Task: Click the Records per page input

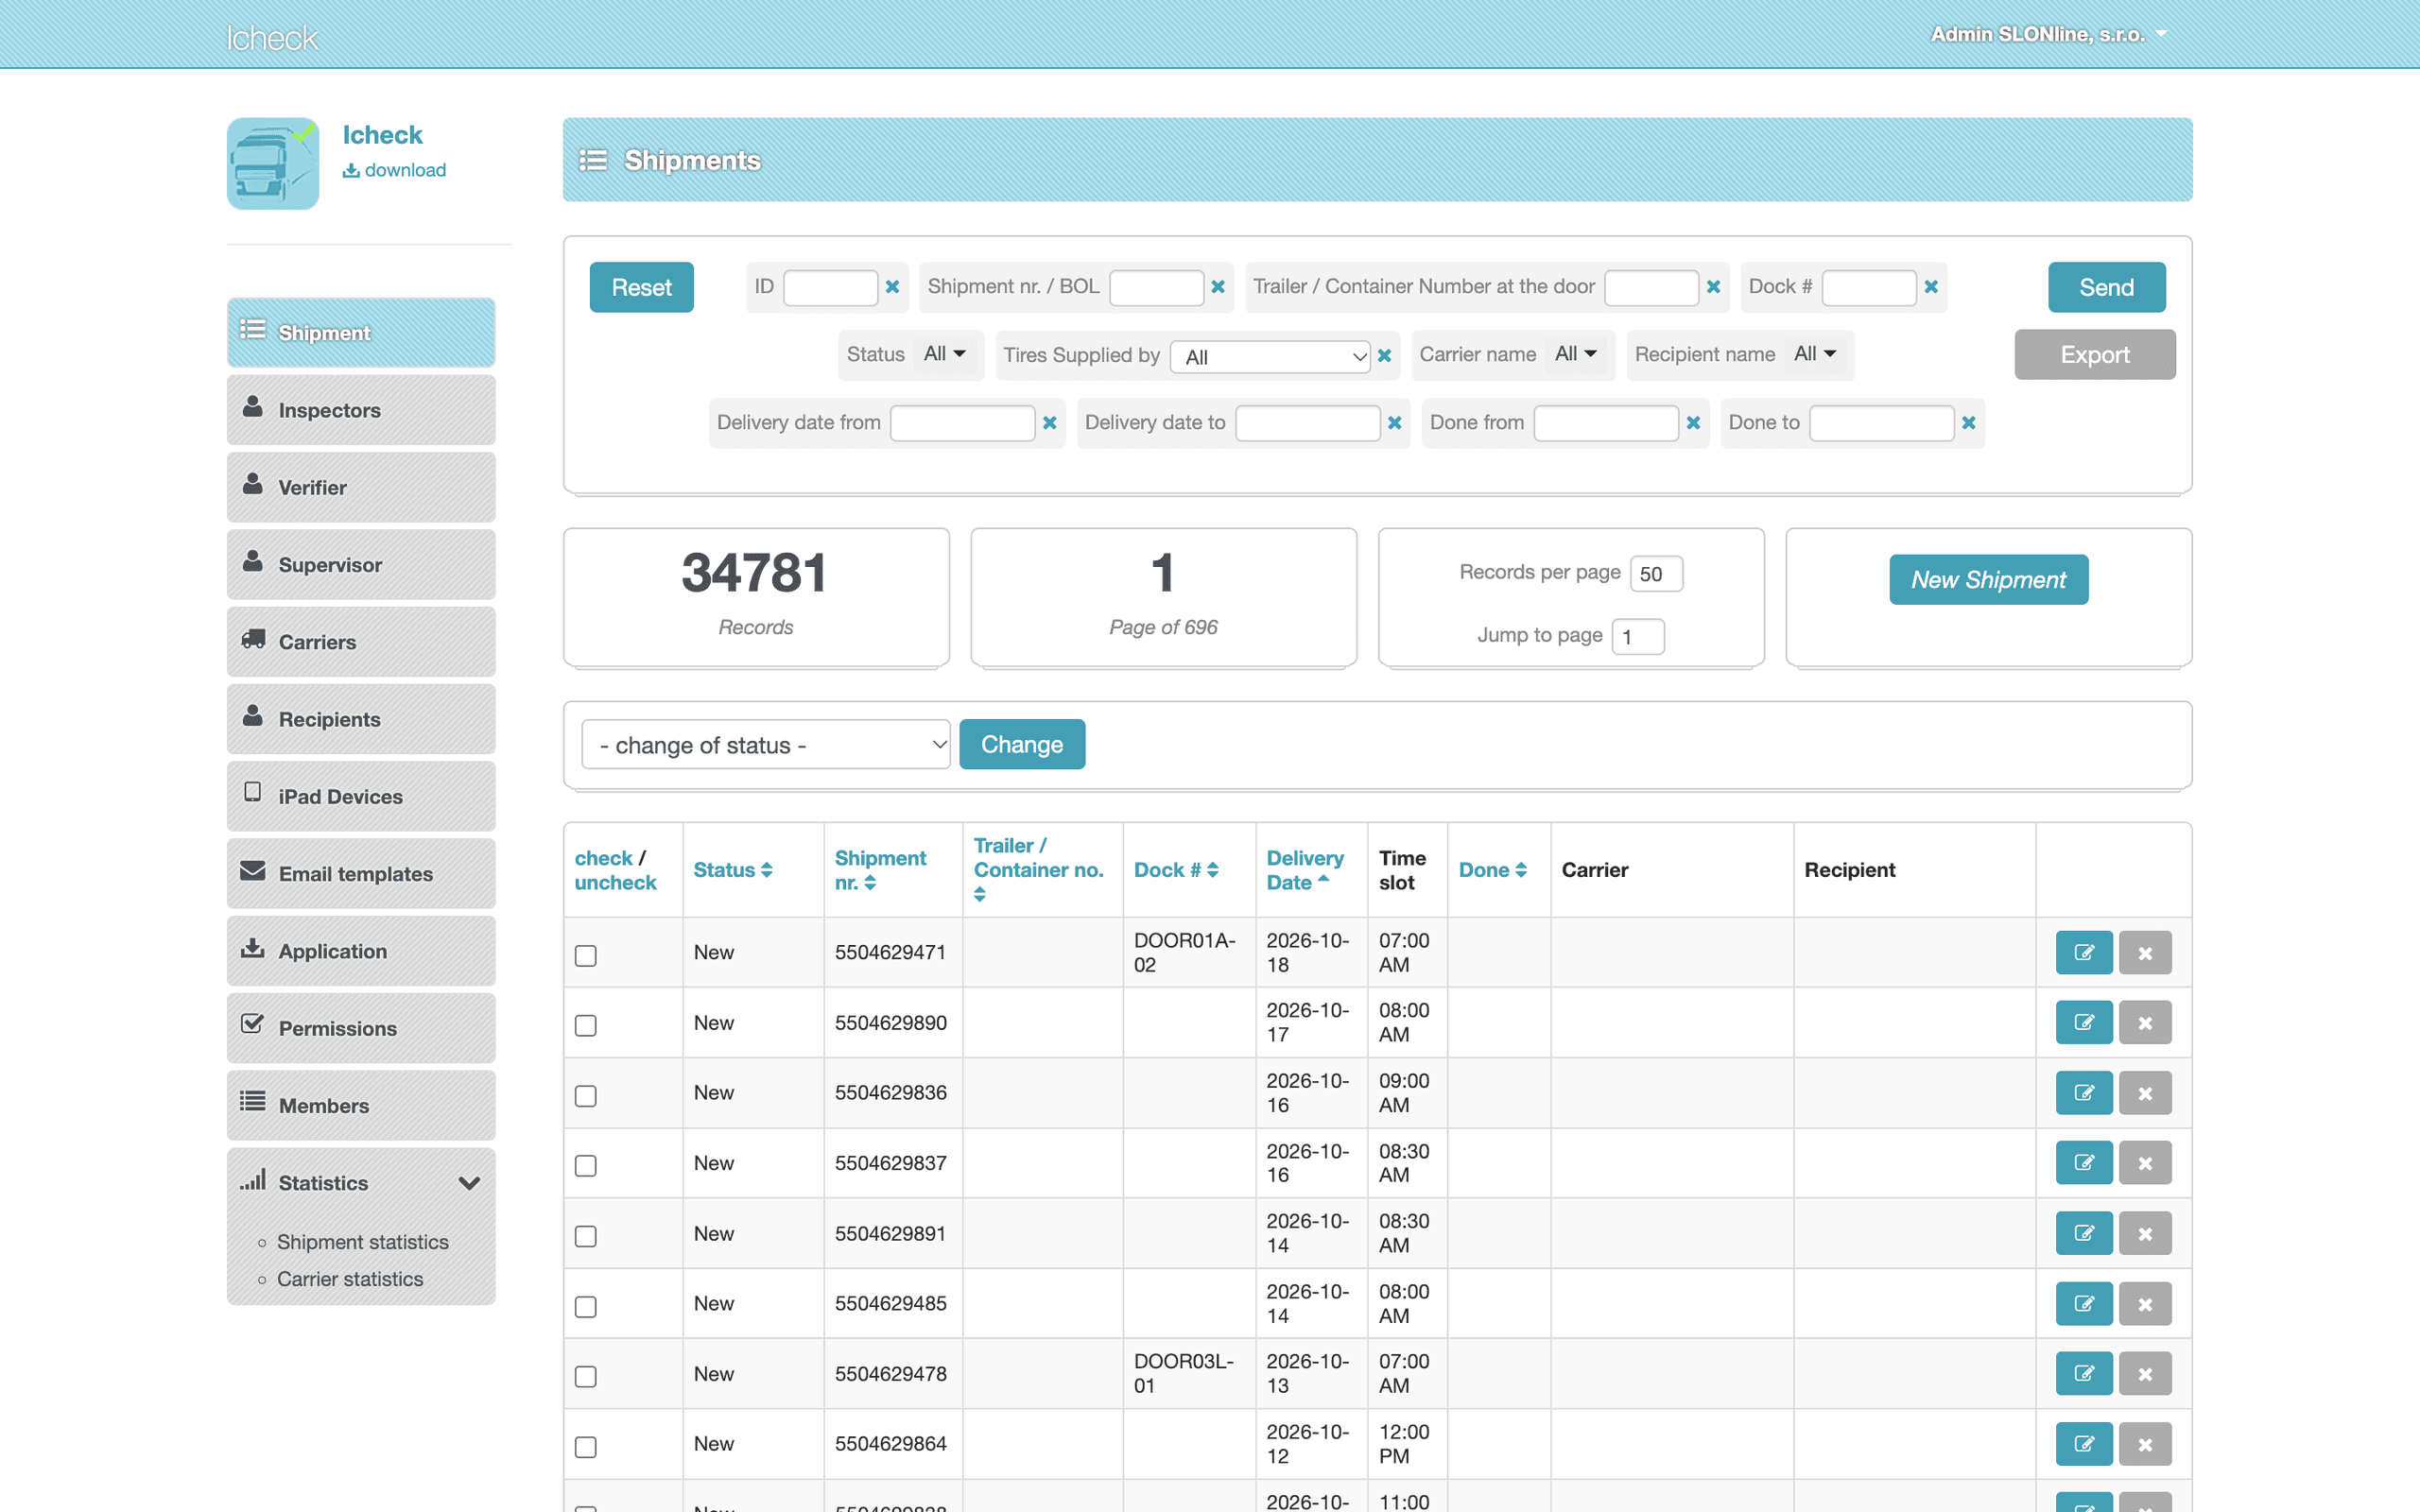Action: coord(1656,574)
